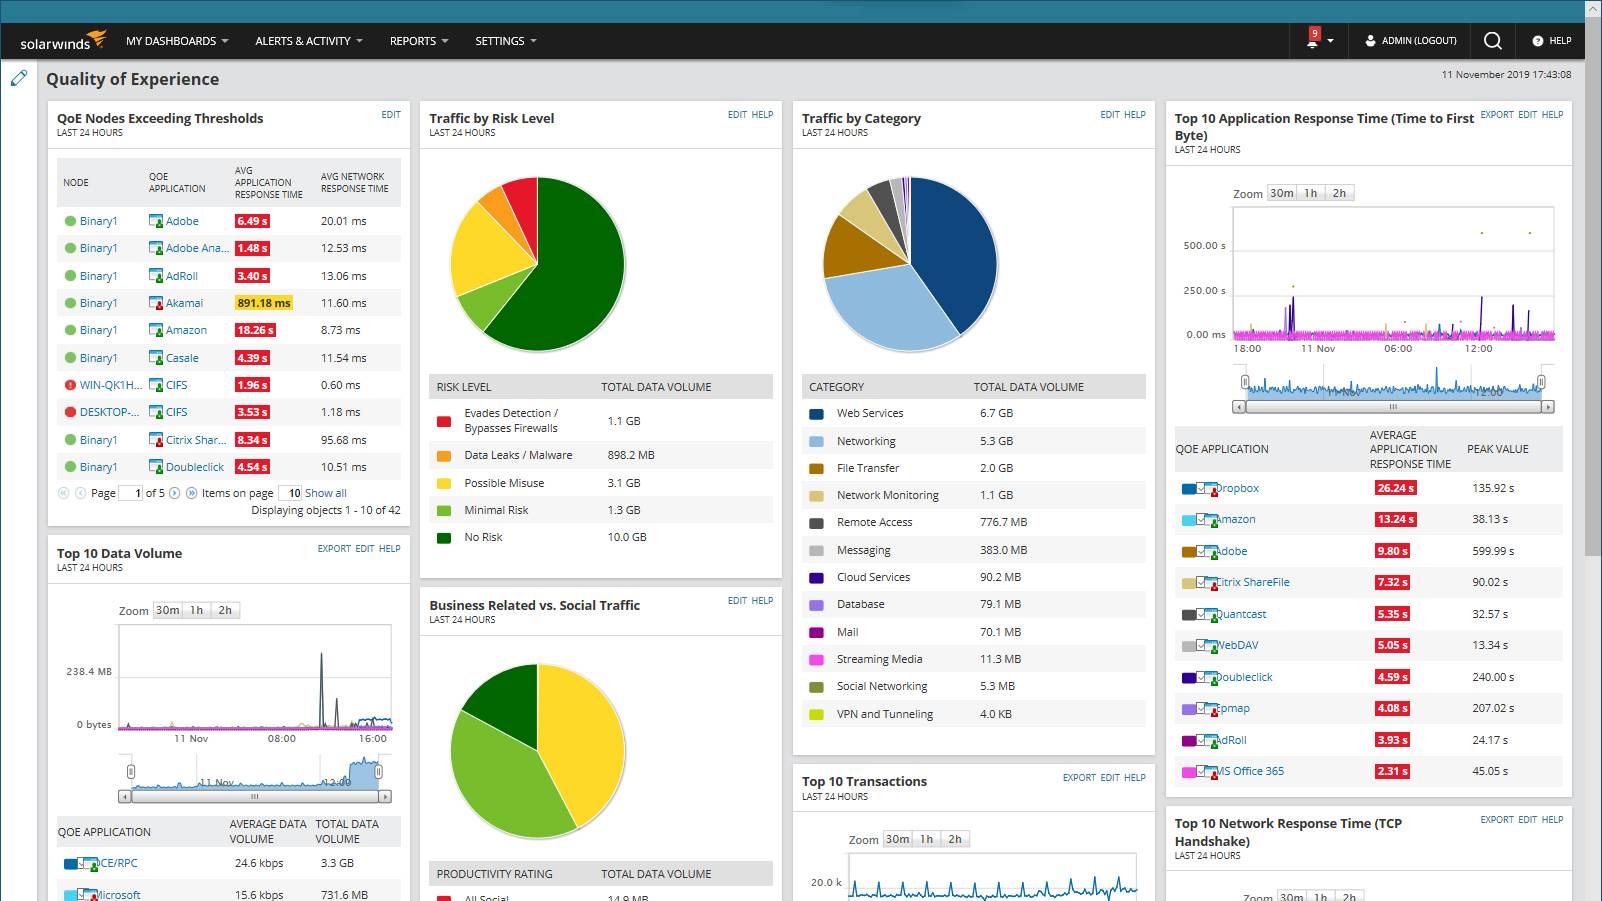Viewport: 1602px width, 901px height.
Task: Click EXPORT on the Top 10 Data Volume widget
Action: [x=334, y=548]
